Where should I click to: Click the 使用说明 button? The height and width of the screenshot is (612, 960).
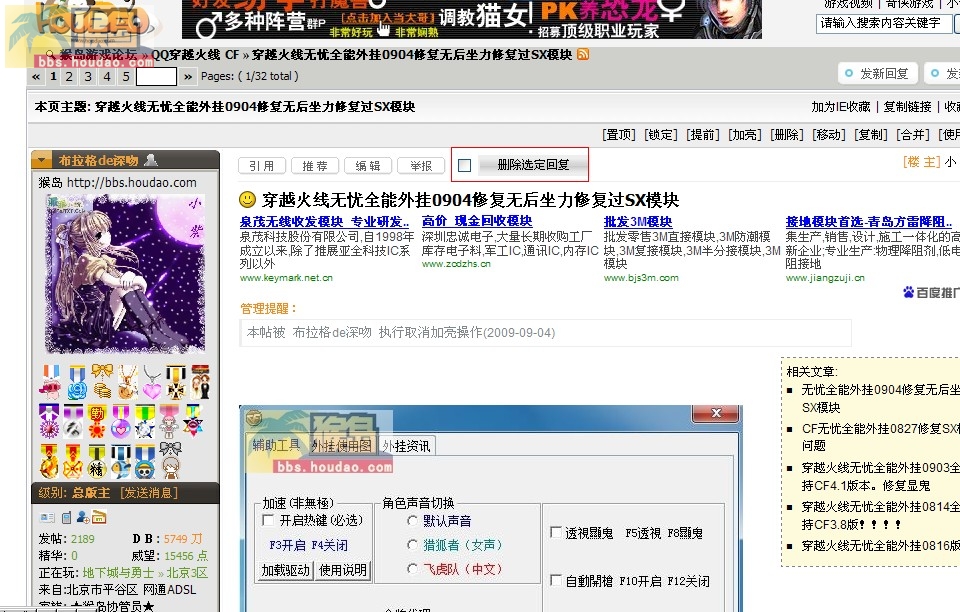343,570
